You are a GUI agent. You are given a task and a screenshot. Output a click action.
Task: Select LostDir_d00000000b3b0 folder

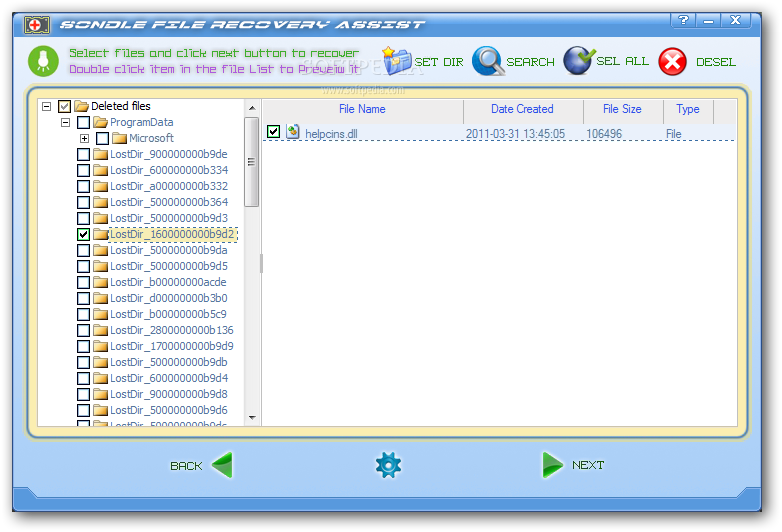coord(169,298)
